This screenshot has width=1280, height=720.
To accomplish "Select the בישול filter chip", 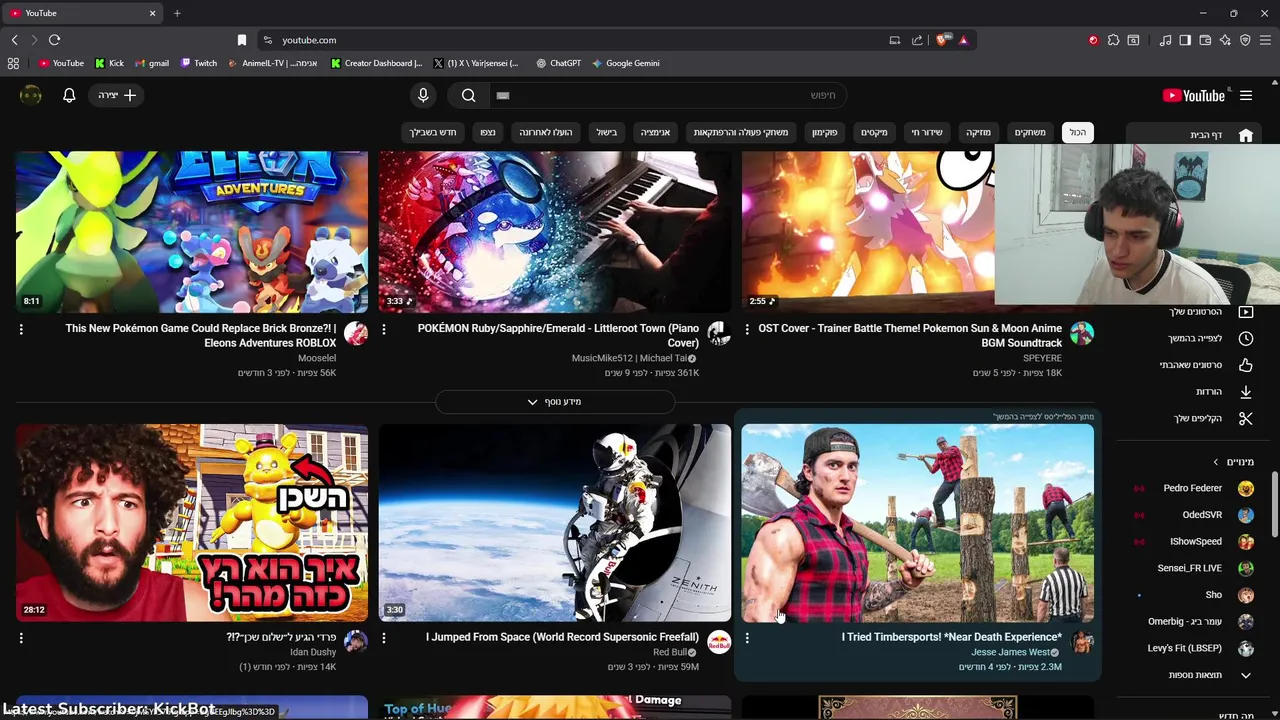I will [x=607, y=132].
